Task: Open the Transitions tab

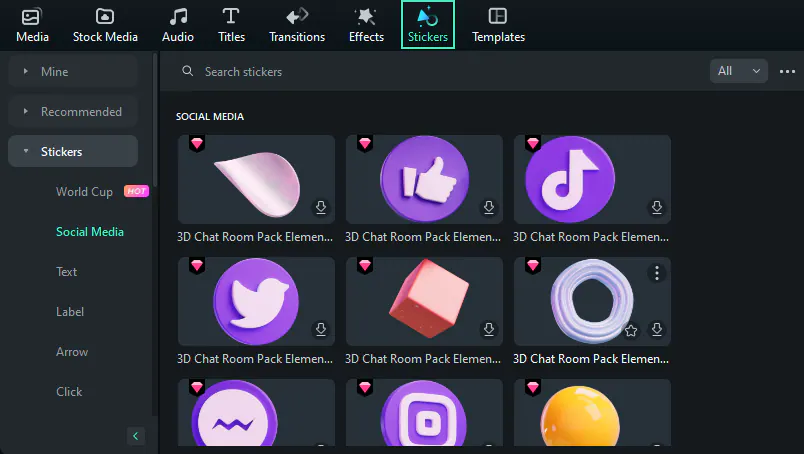Action: [297, 25]
